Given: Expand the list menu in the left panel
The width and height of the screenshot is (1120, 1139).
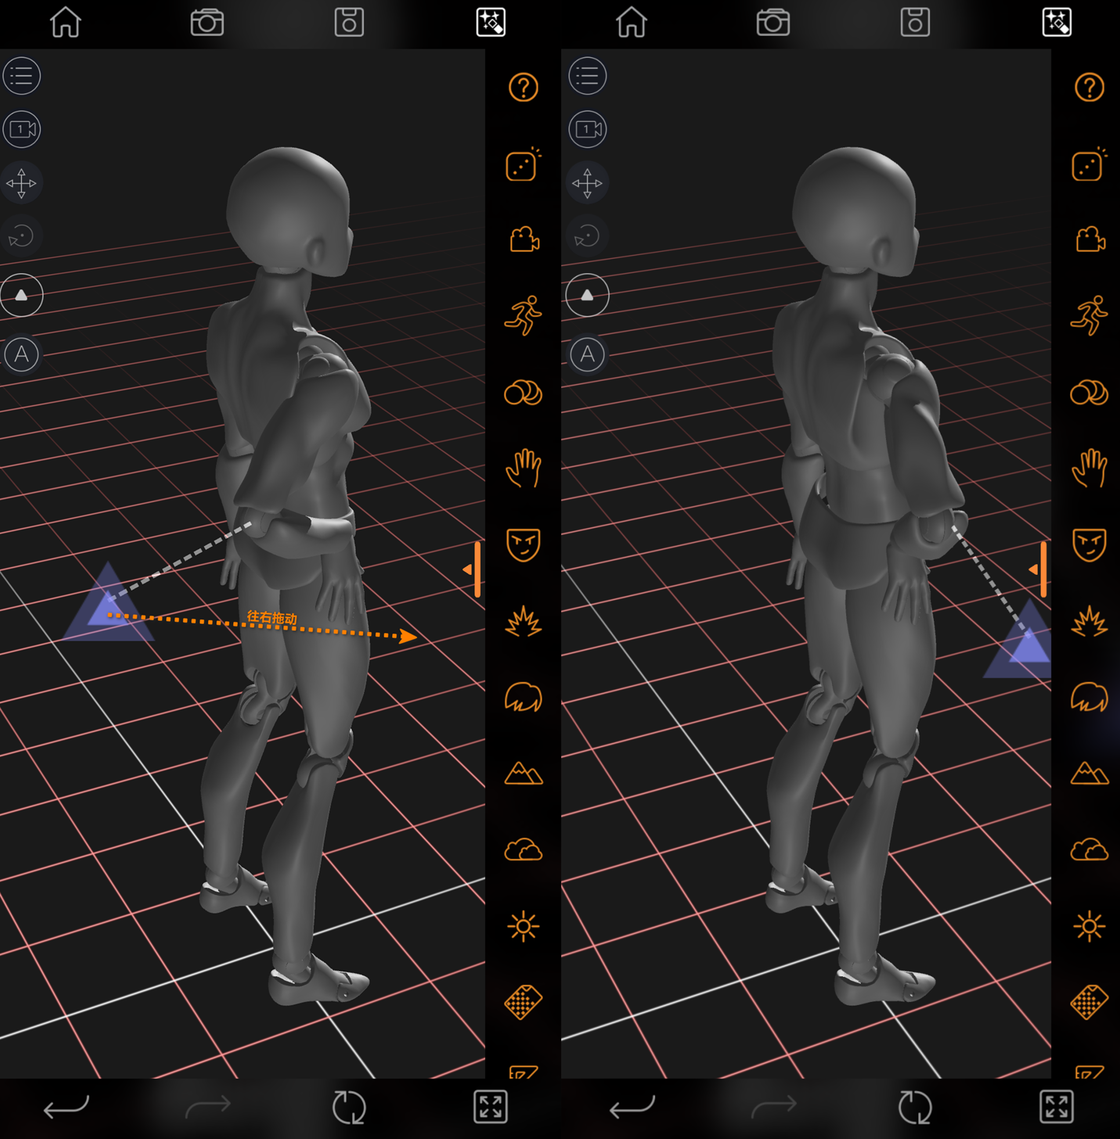Looking at the screenshot, I should pos(22,76).
